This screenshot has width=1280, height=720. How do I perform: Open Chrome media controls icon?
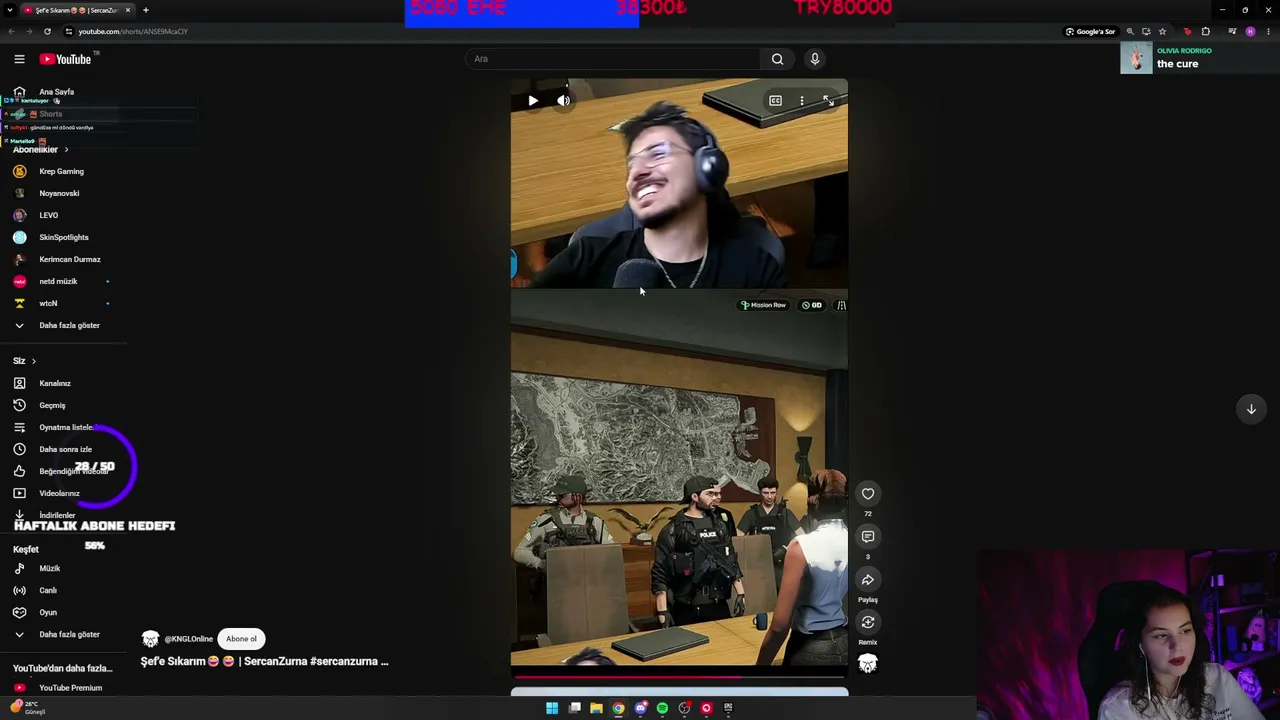coord(1232,31)
